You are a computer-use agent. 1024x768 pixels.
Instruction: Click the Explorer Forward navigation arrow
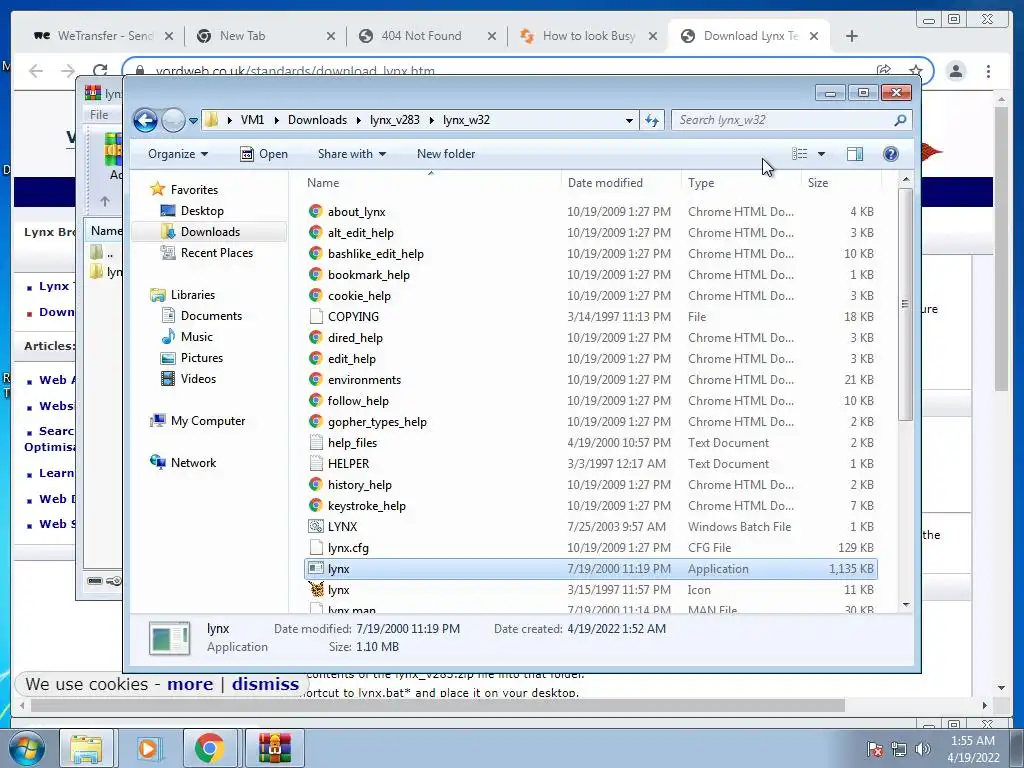click(173, 120)
